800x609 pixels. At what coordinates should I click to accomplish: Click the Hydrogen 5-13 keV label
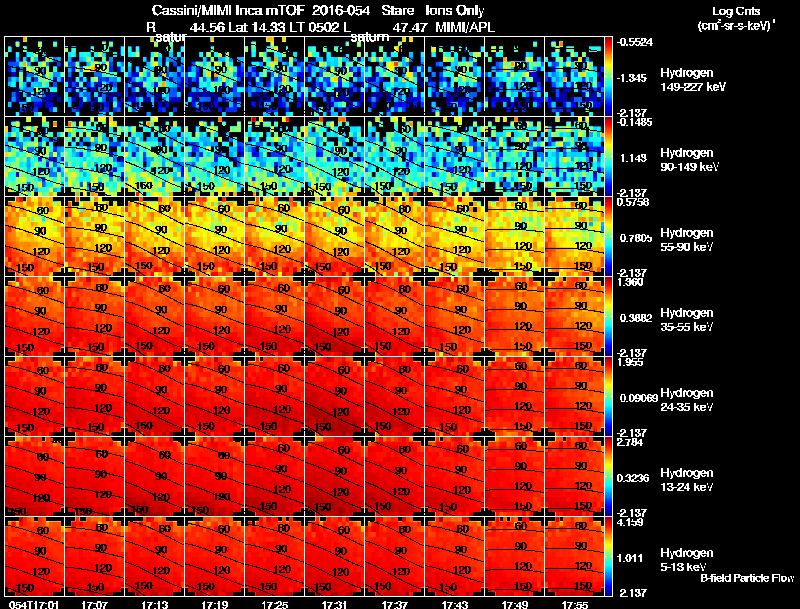click(687, 560)
